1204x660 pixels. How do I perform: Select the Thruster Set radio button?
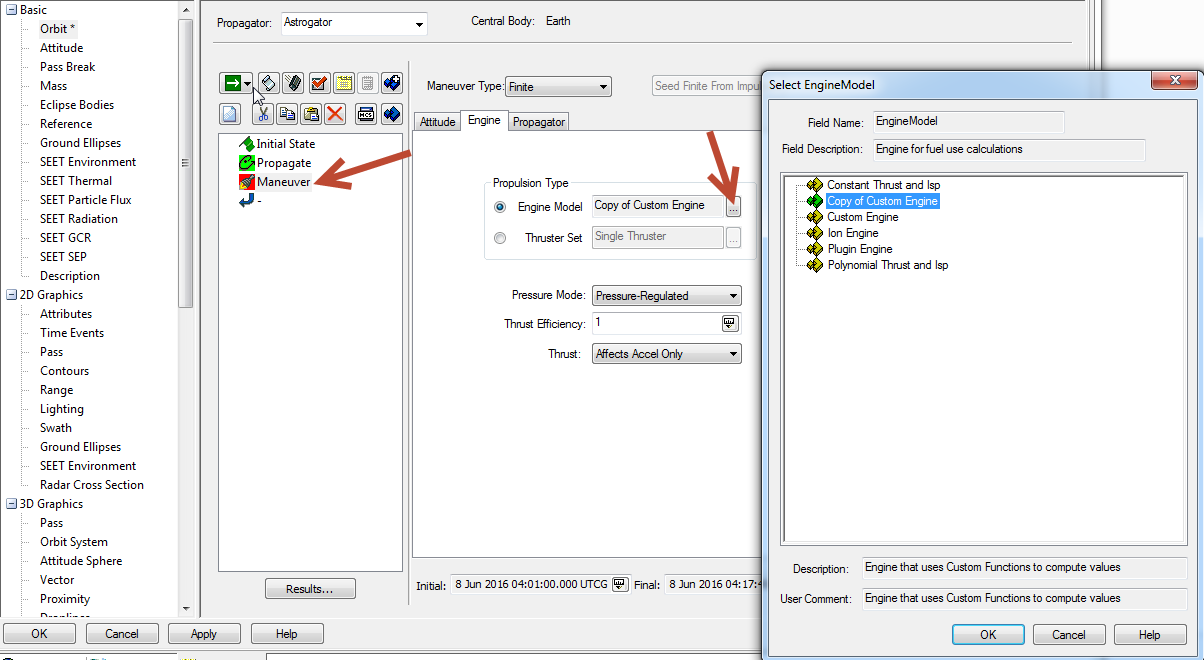pyautogui.click(x=500, y=238)
